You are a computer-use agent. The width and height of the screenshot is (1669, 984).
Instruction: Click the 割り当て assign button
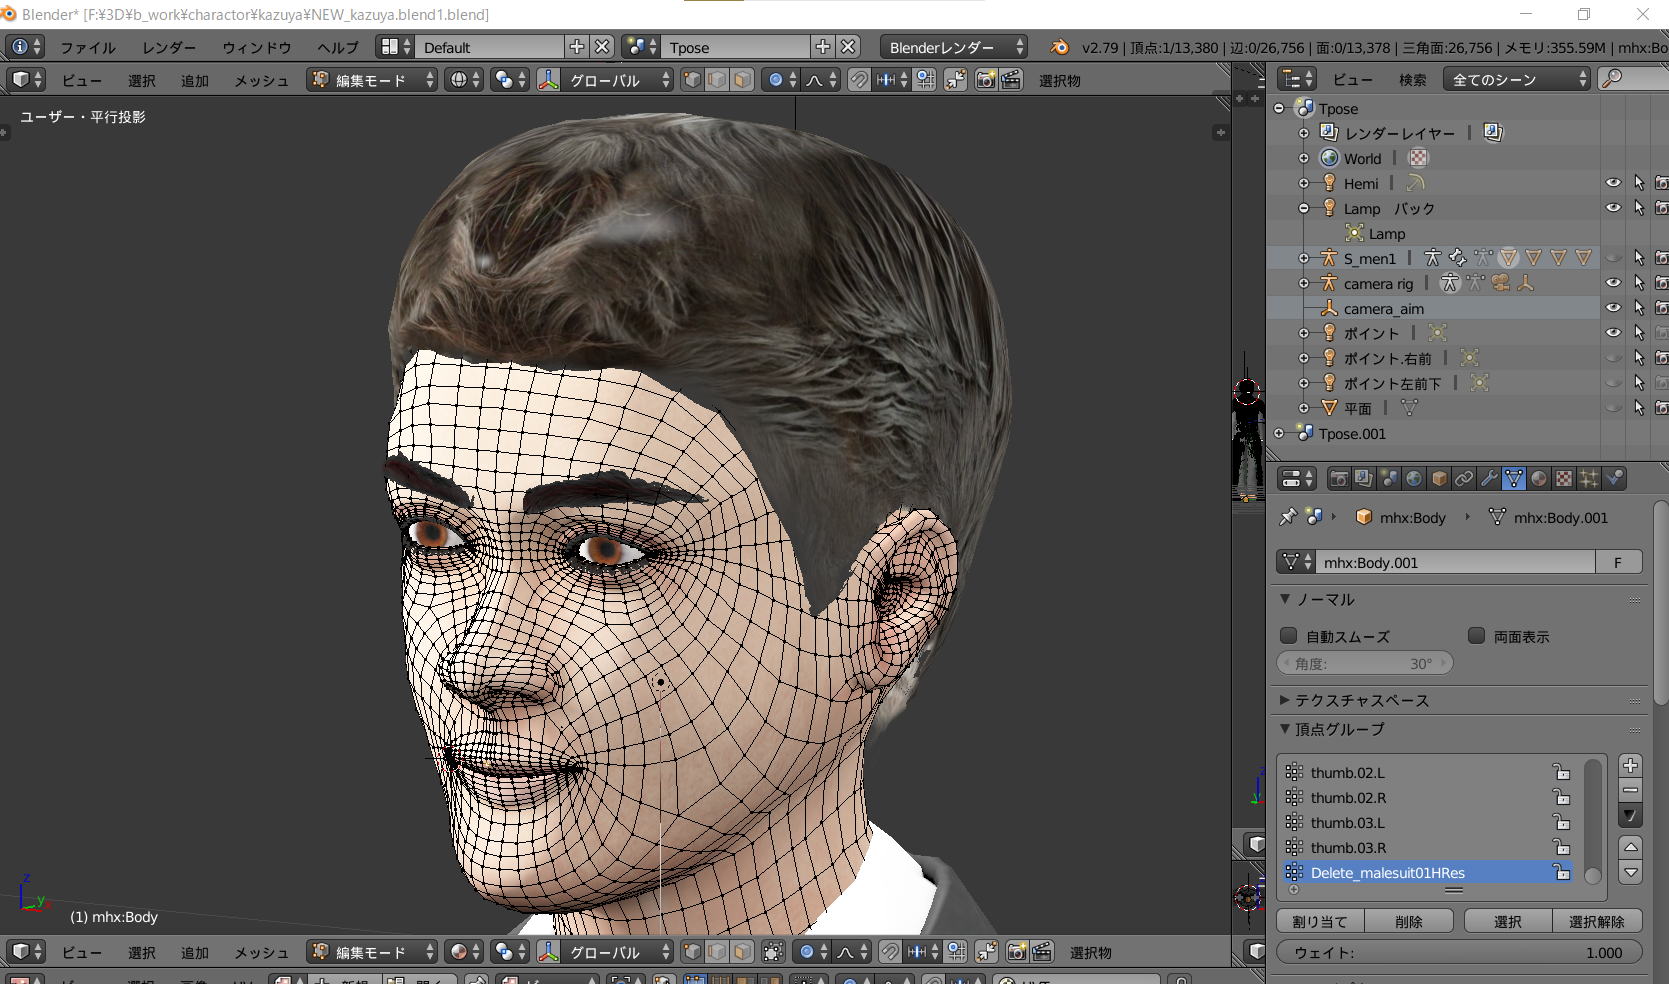(x=1320, y=922)
